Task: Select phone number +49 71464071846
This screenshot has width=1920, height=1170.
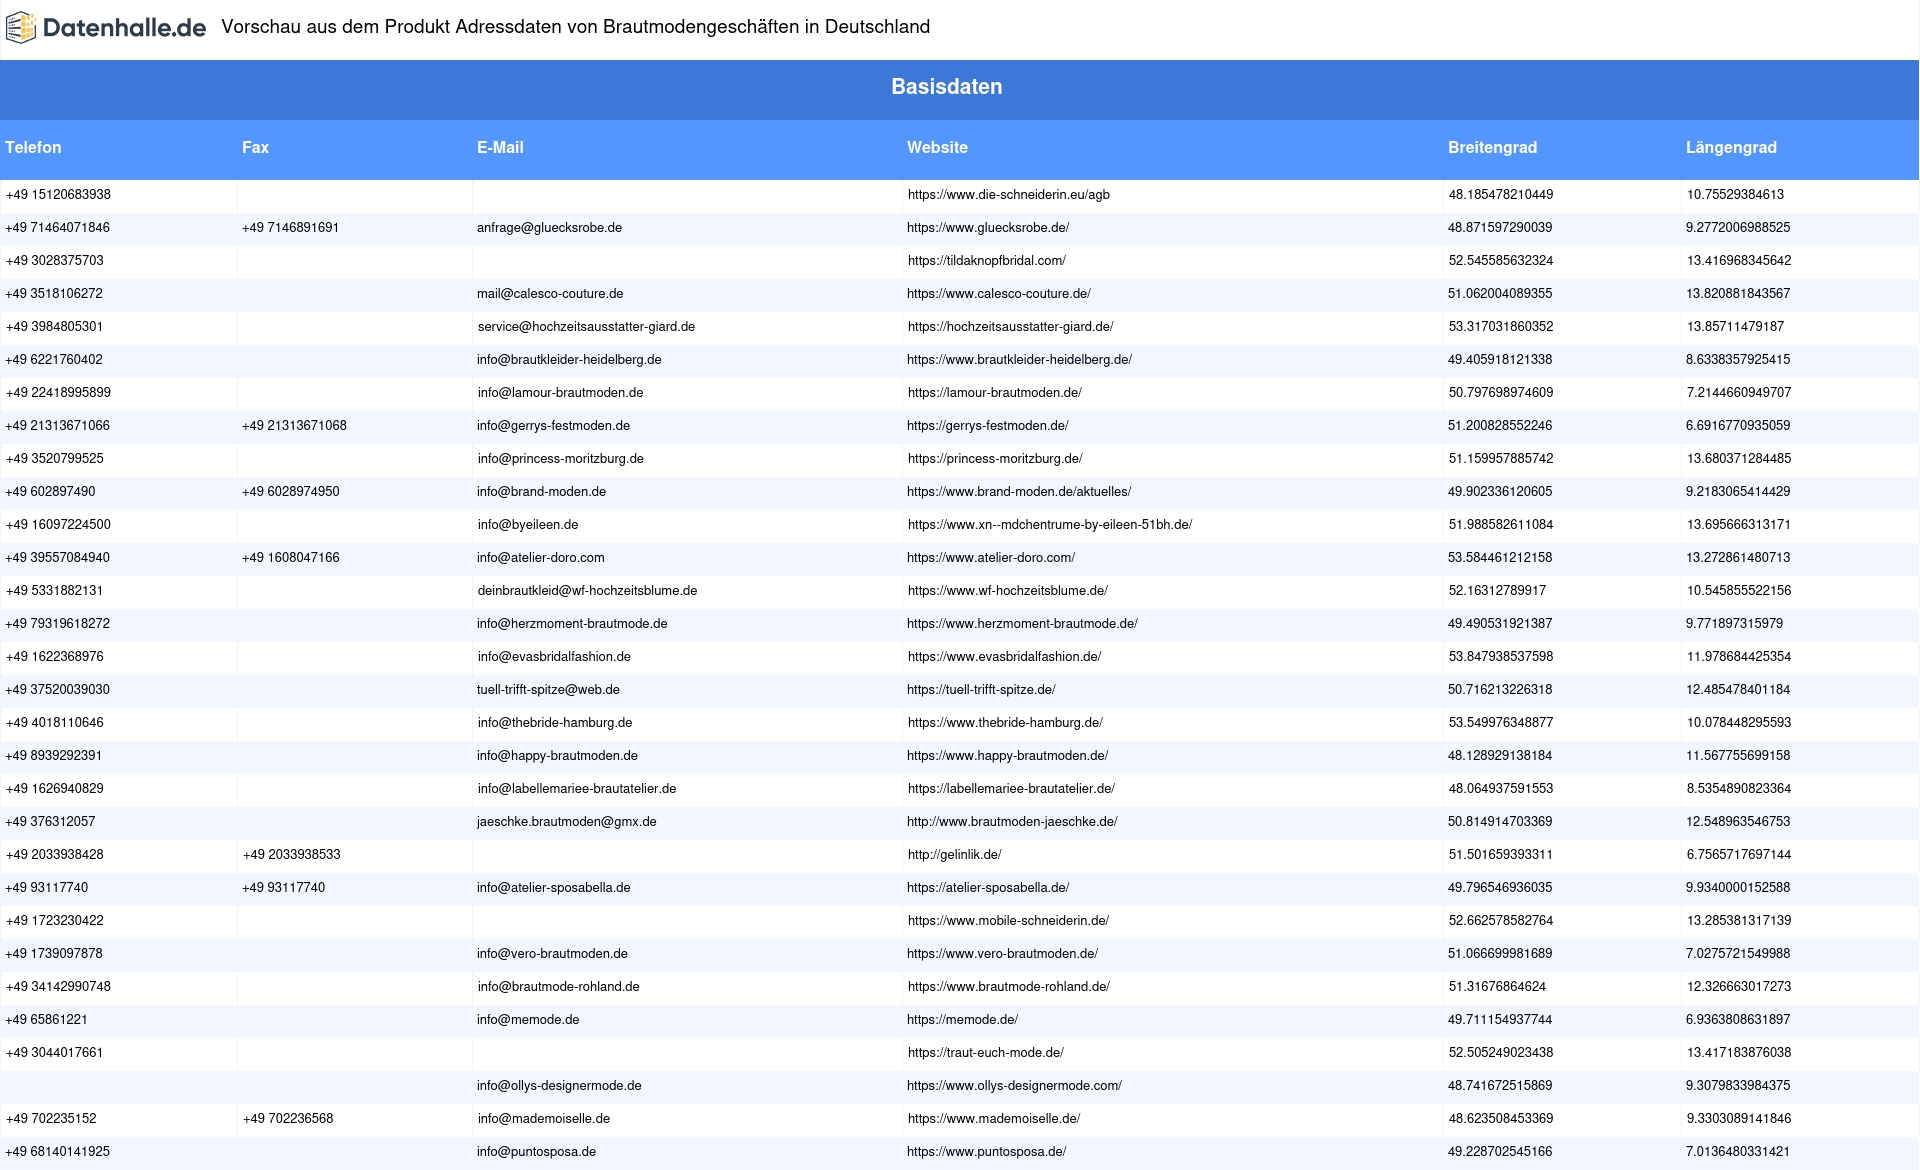Action: pos(57,228)
